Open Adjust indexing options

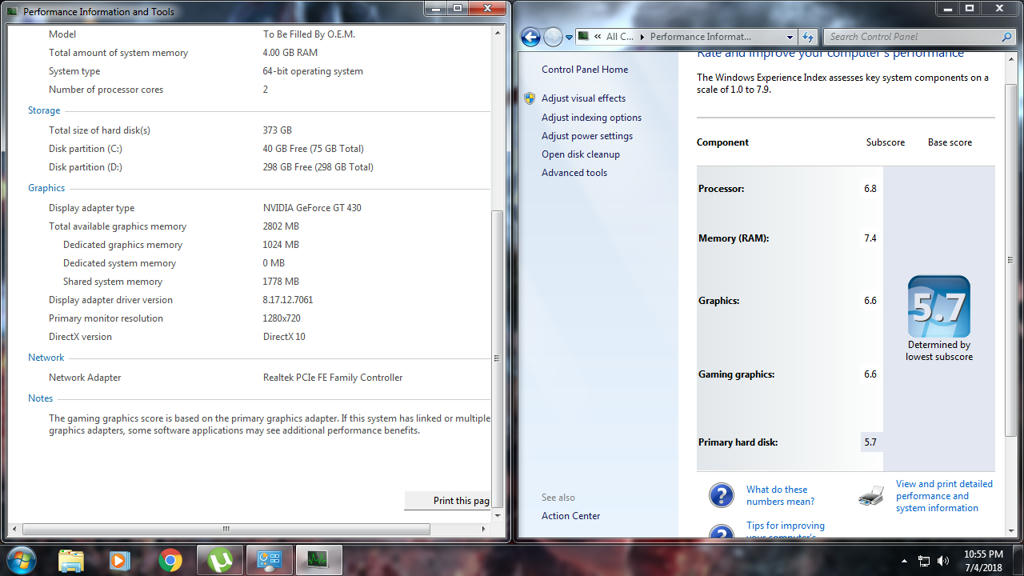pos(591,118)
